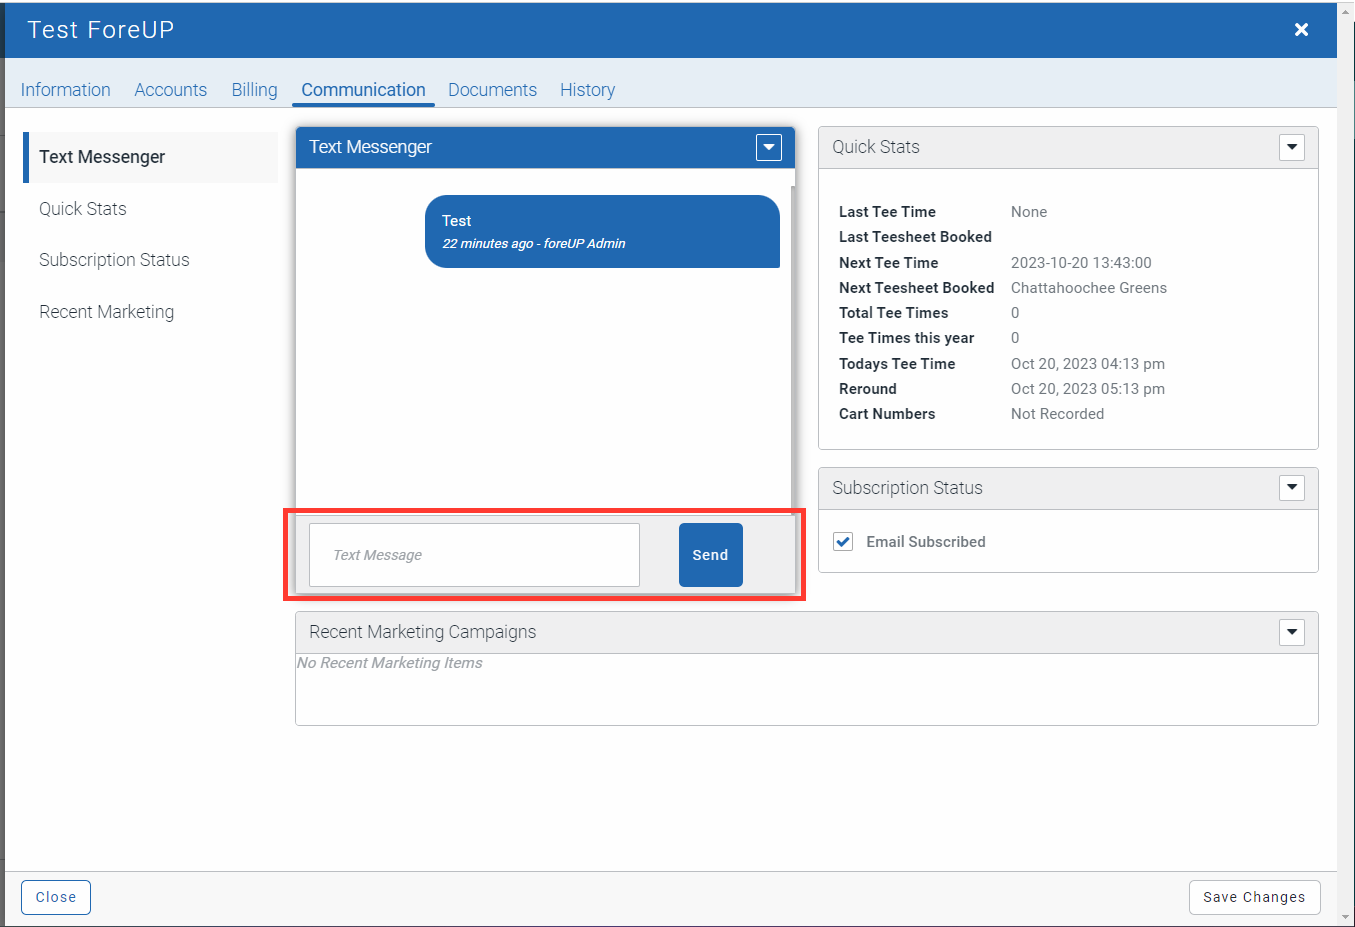Click the 2023-10-20 13:43:00 value
This screenshot has height=927, width=1355.
[1081, 263]
